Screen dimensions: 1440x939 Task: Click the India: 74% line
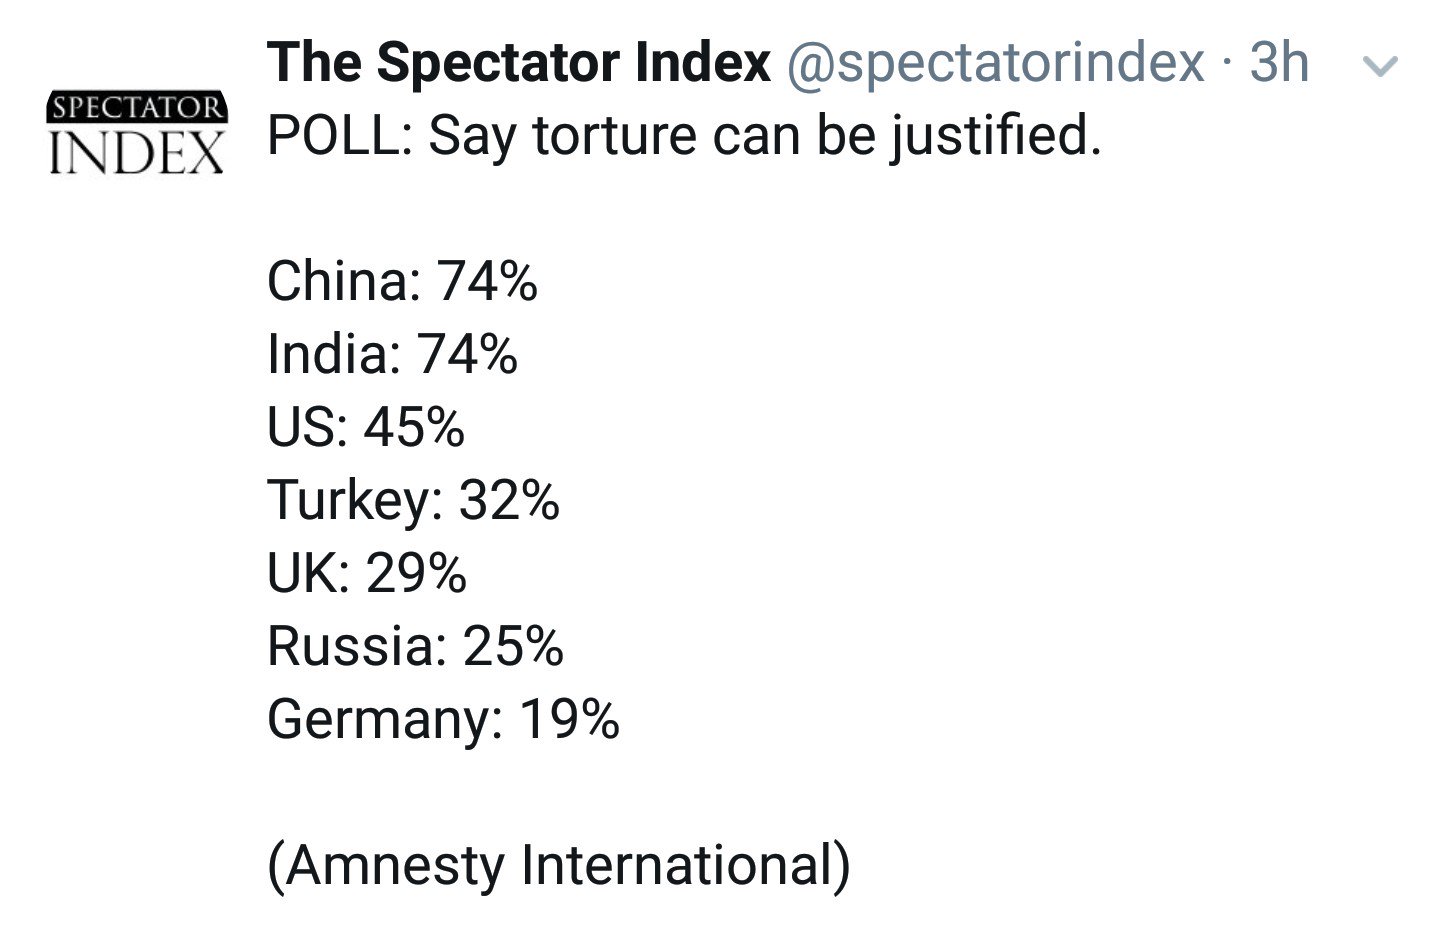click(392, 353)
